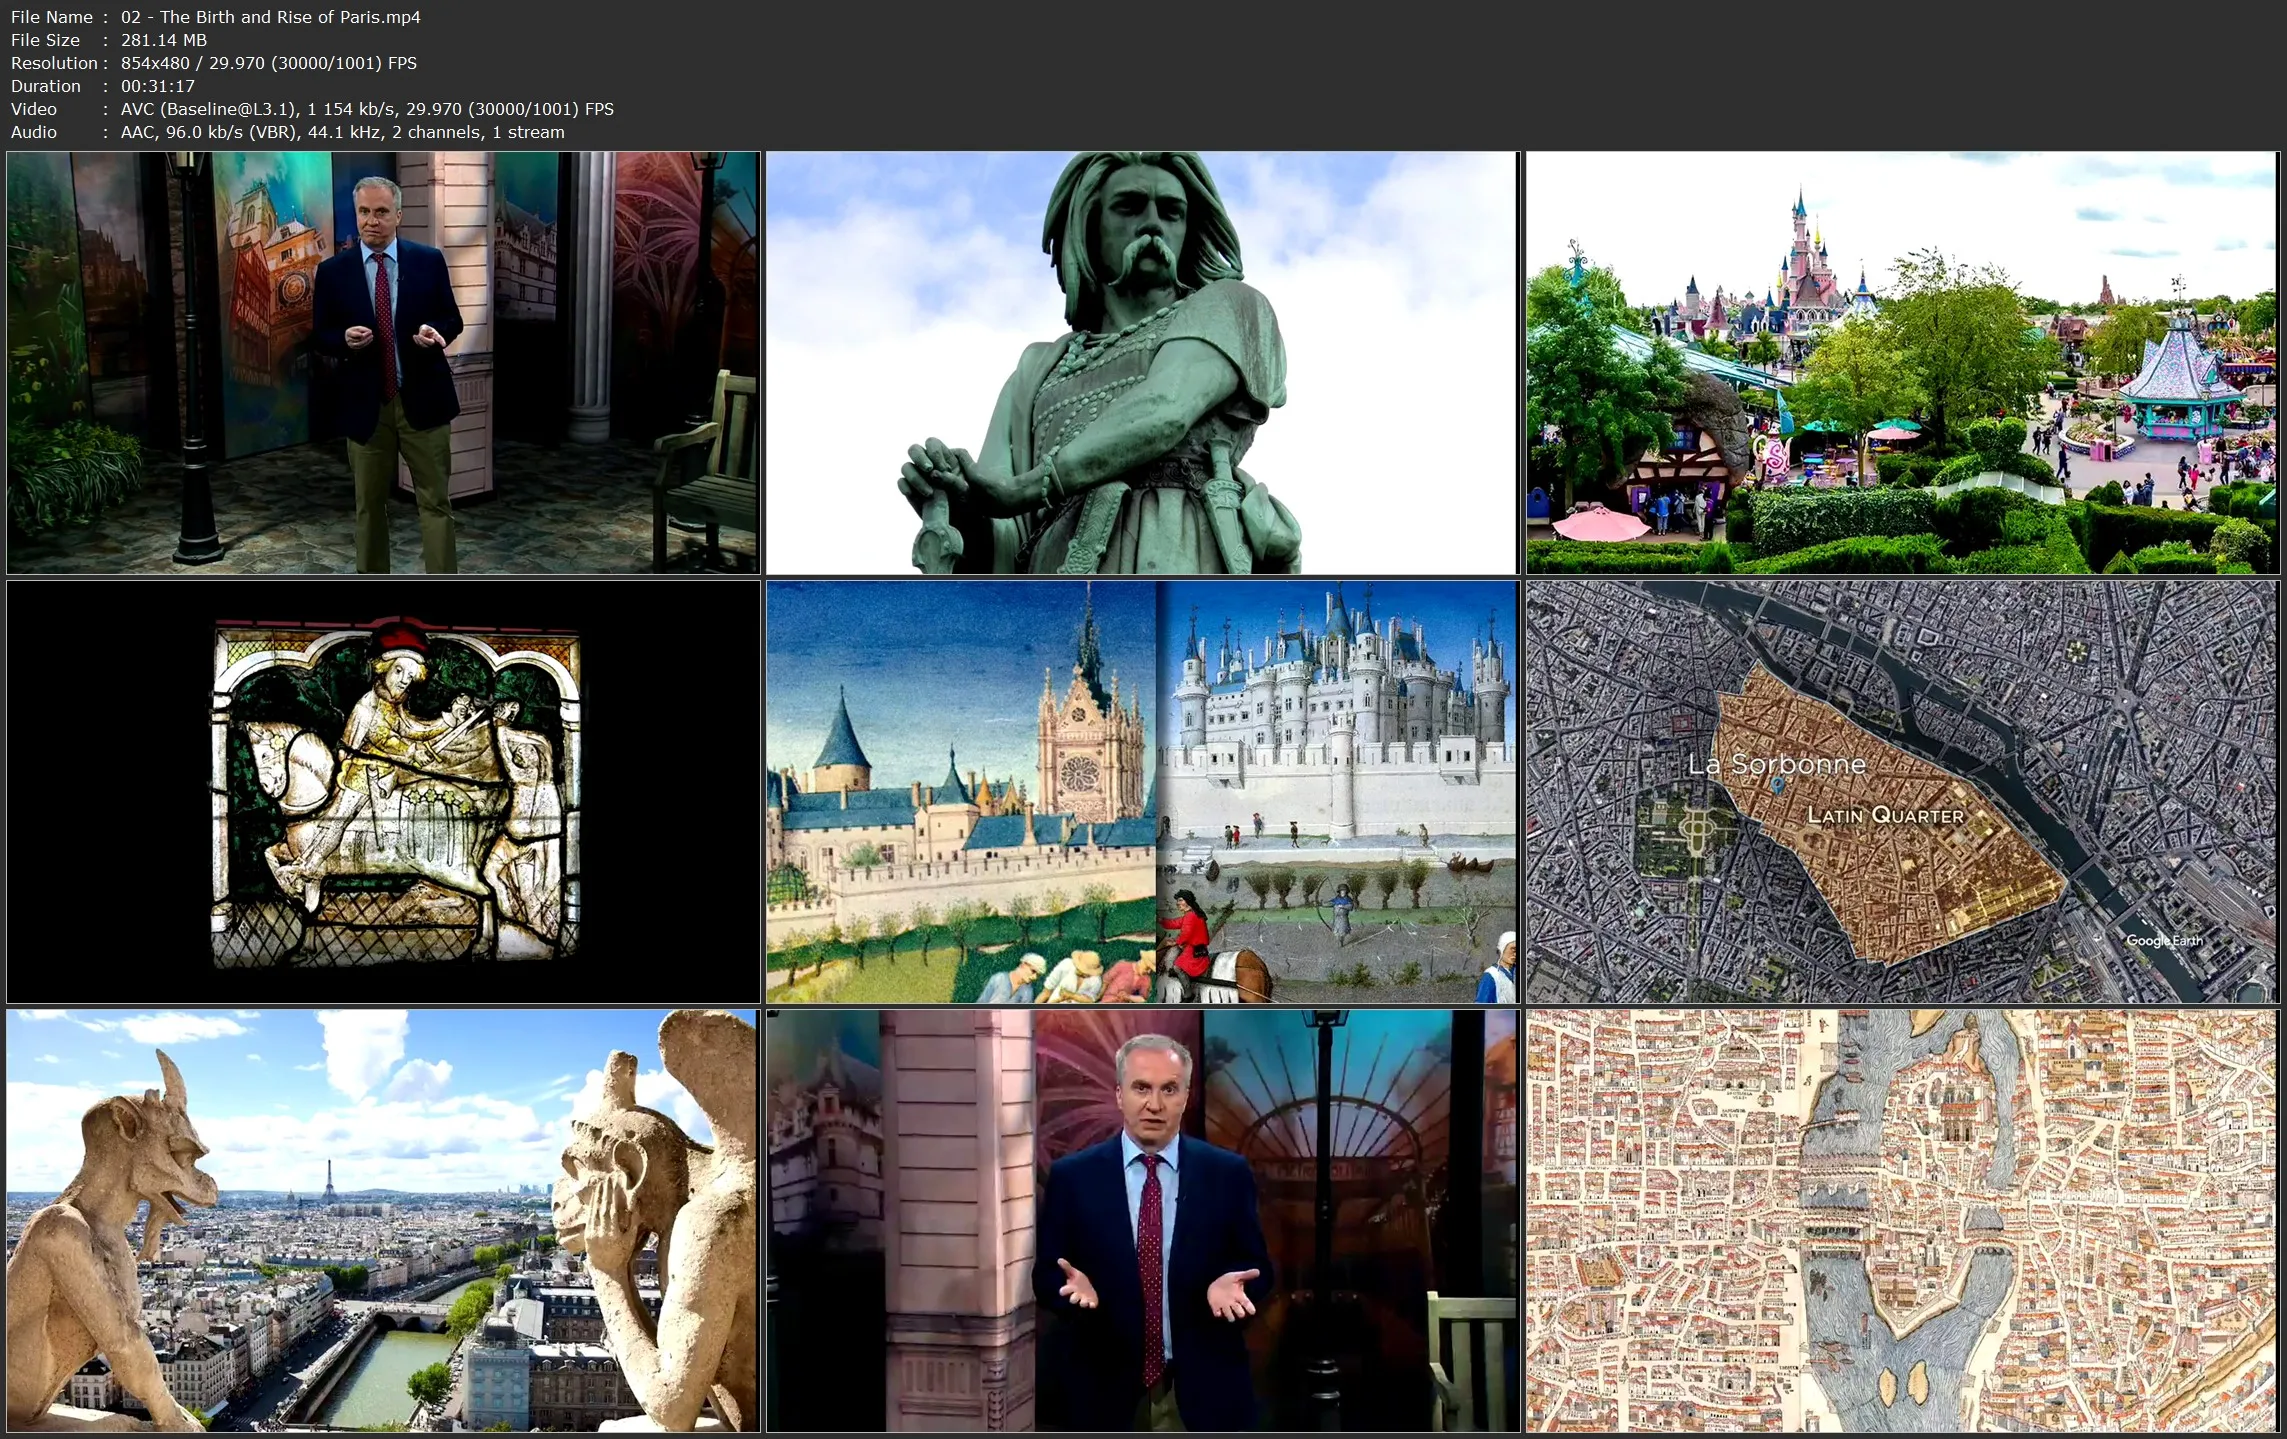Click the 'Duration' label

pos(46,86)
